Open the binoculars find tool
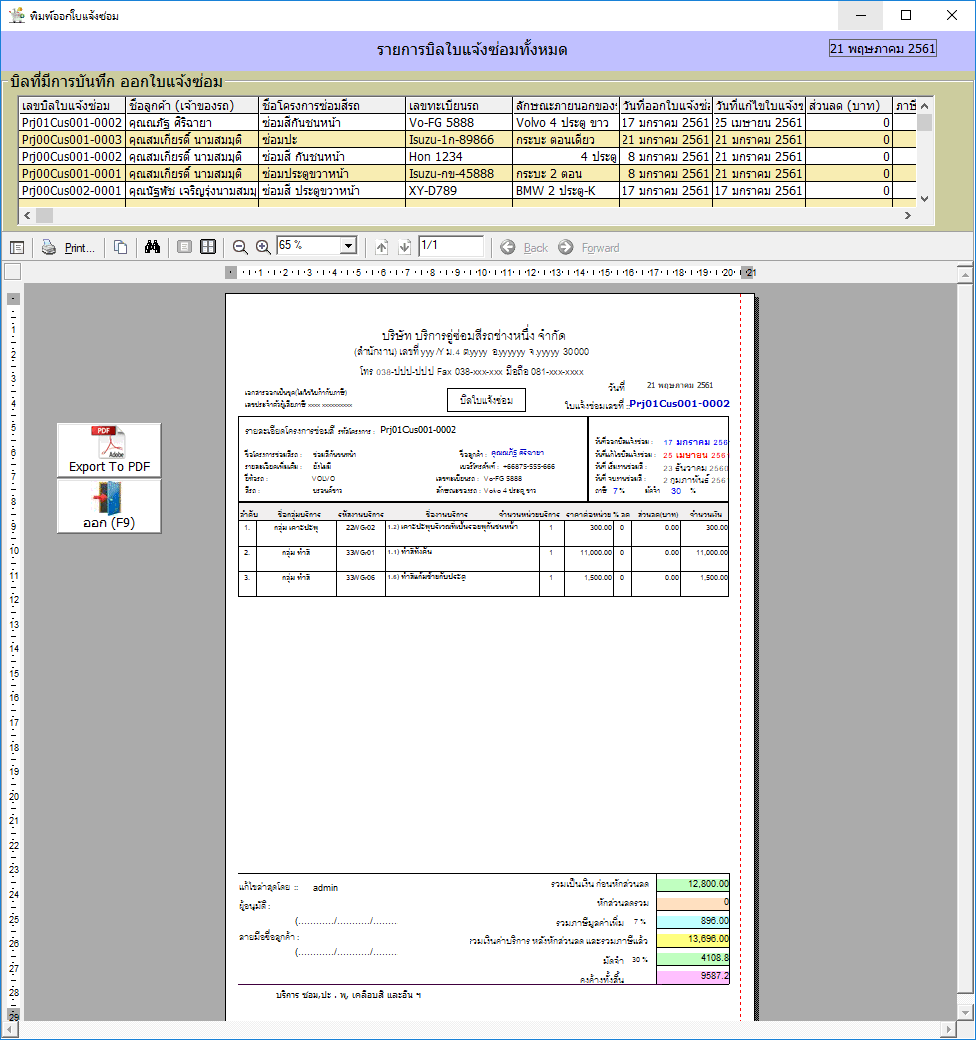Image resolution: width=976 pixels, height=1040 pixels. tap(152, 247)
